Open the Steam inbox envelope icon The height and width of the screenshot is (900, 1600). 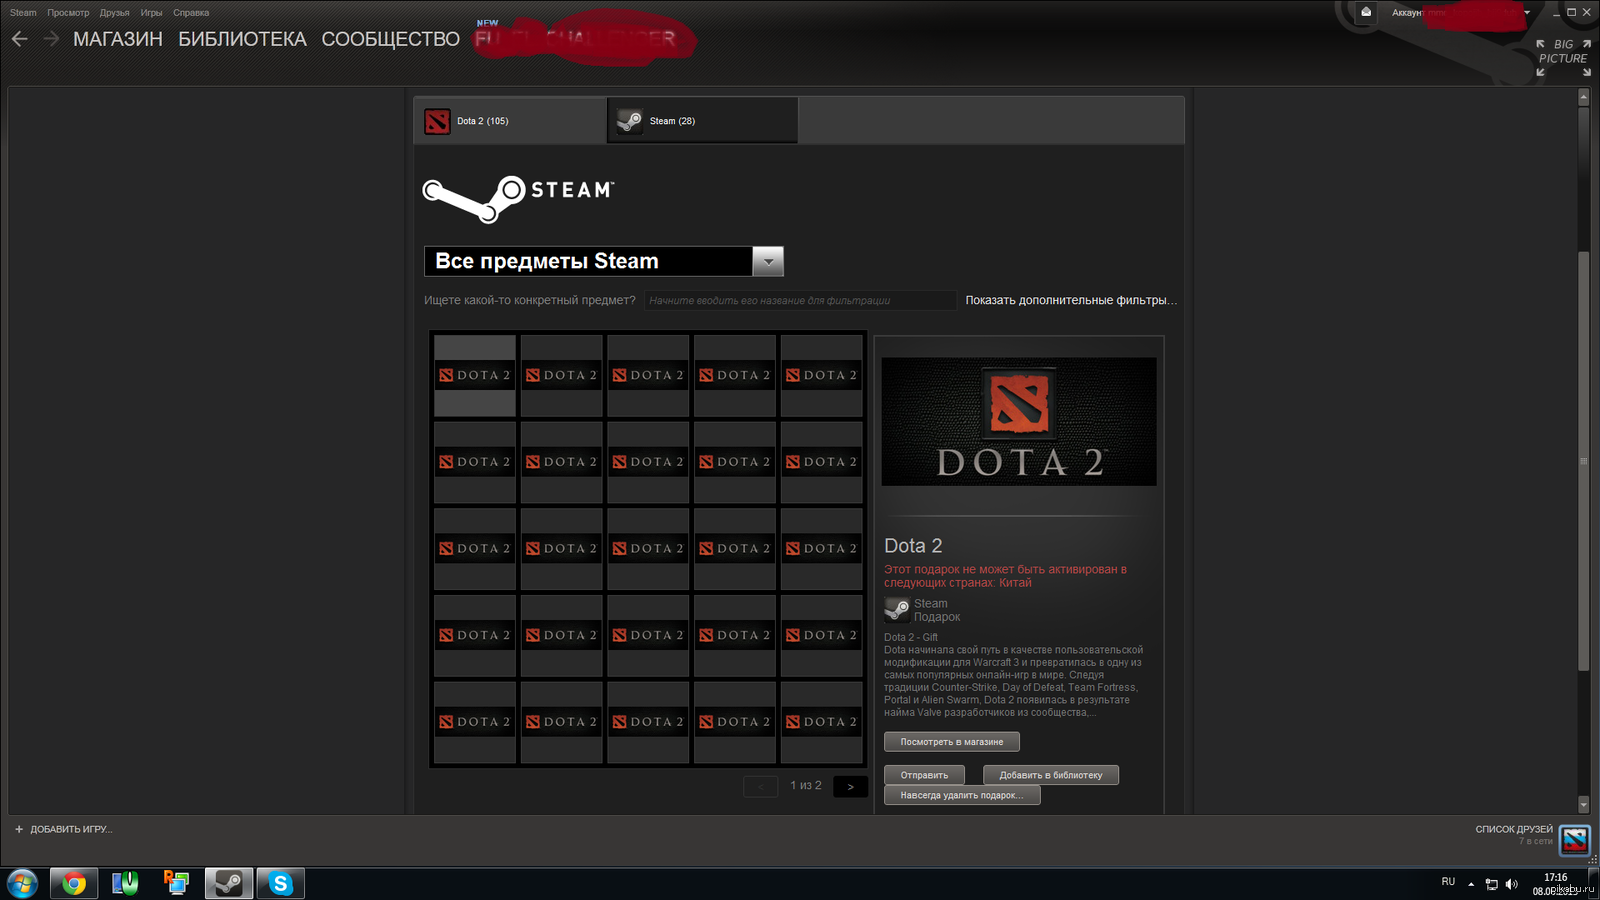pos(1366,12)
